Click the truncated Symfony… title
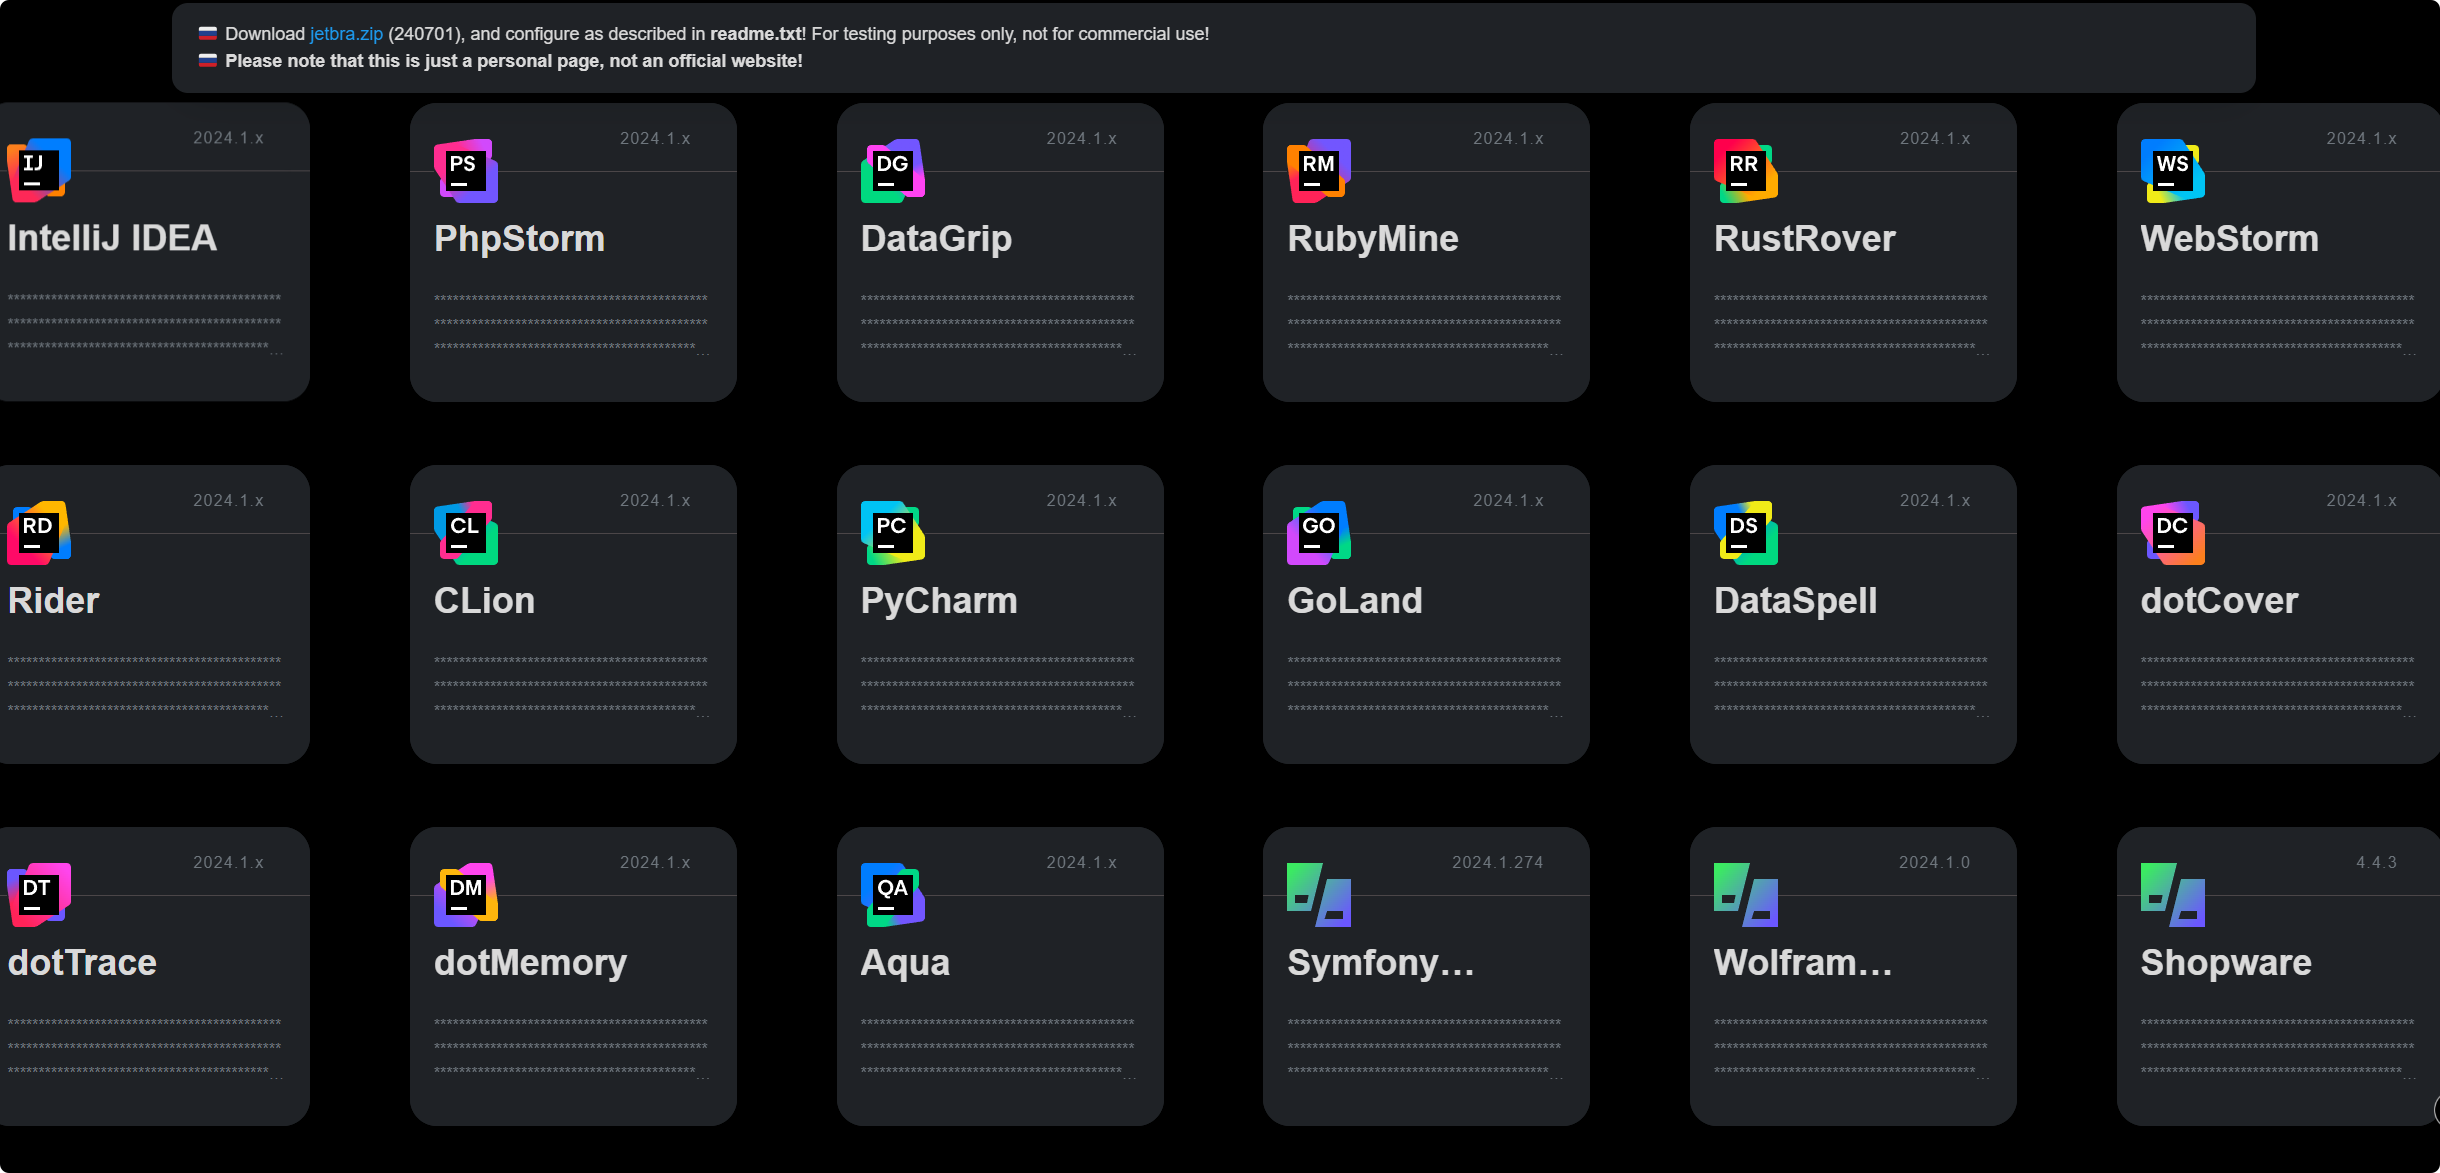The width and height of the screenshot is (2440, 1173). pos(1381,963)
